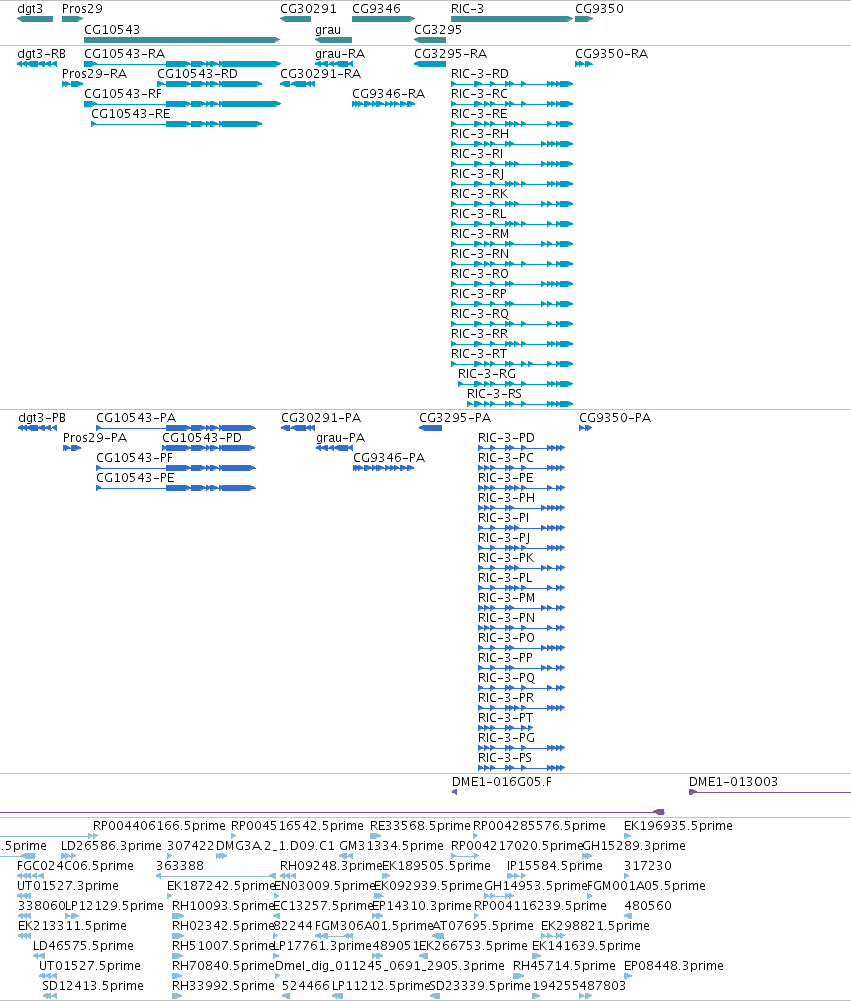This screenshot has width=851, height=1001.
Task: Open EST feature 363388
Action: 216,876
